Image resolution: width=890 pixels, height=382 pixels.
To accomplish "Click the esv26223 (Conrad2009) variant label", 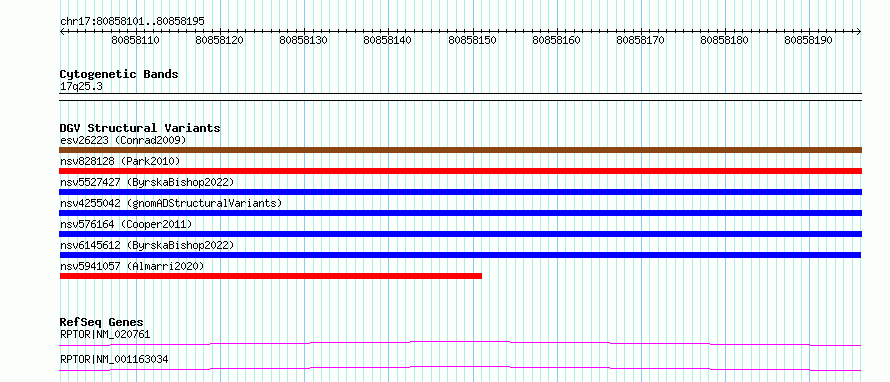I will point(123,140).
